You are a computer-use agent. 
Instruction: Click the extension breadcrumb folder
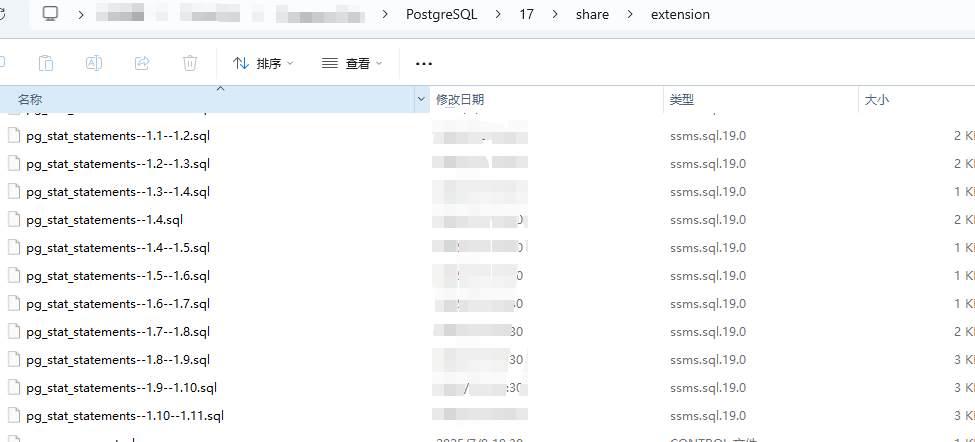pyautogui.click(x=680, y=14)
